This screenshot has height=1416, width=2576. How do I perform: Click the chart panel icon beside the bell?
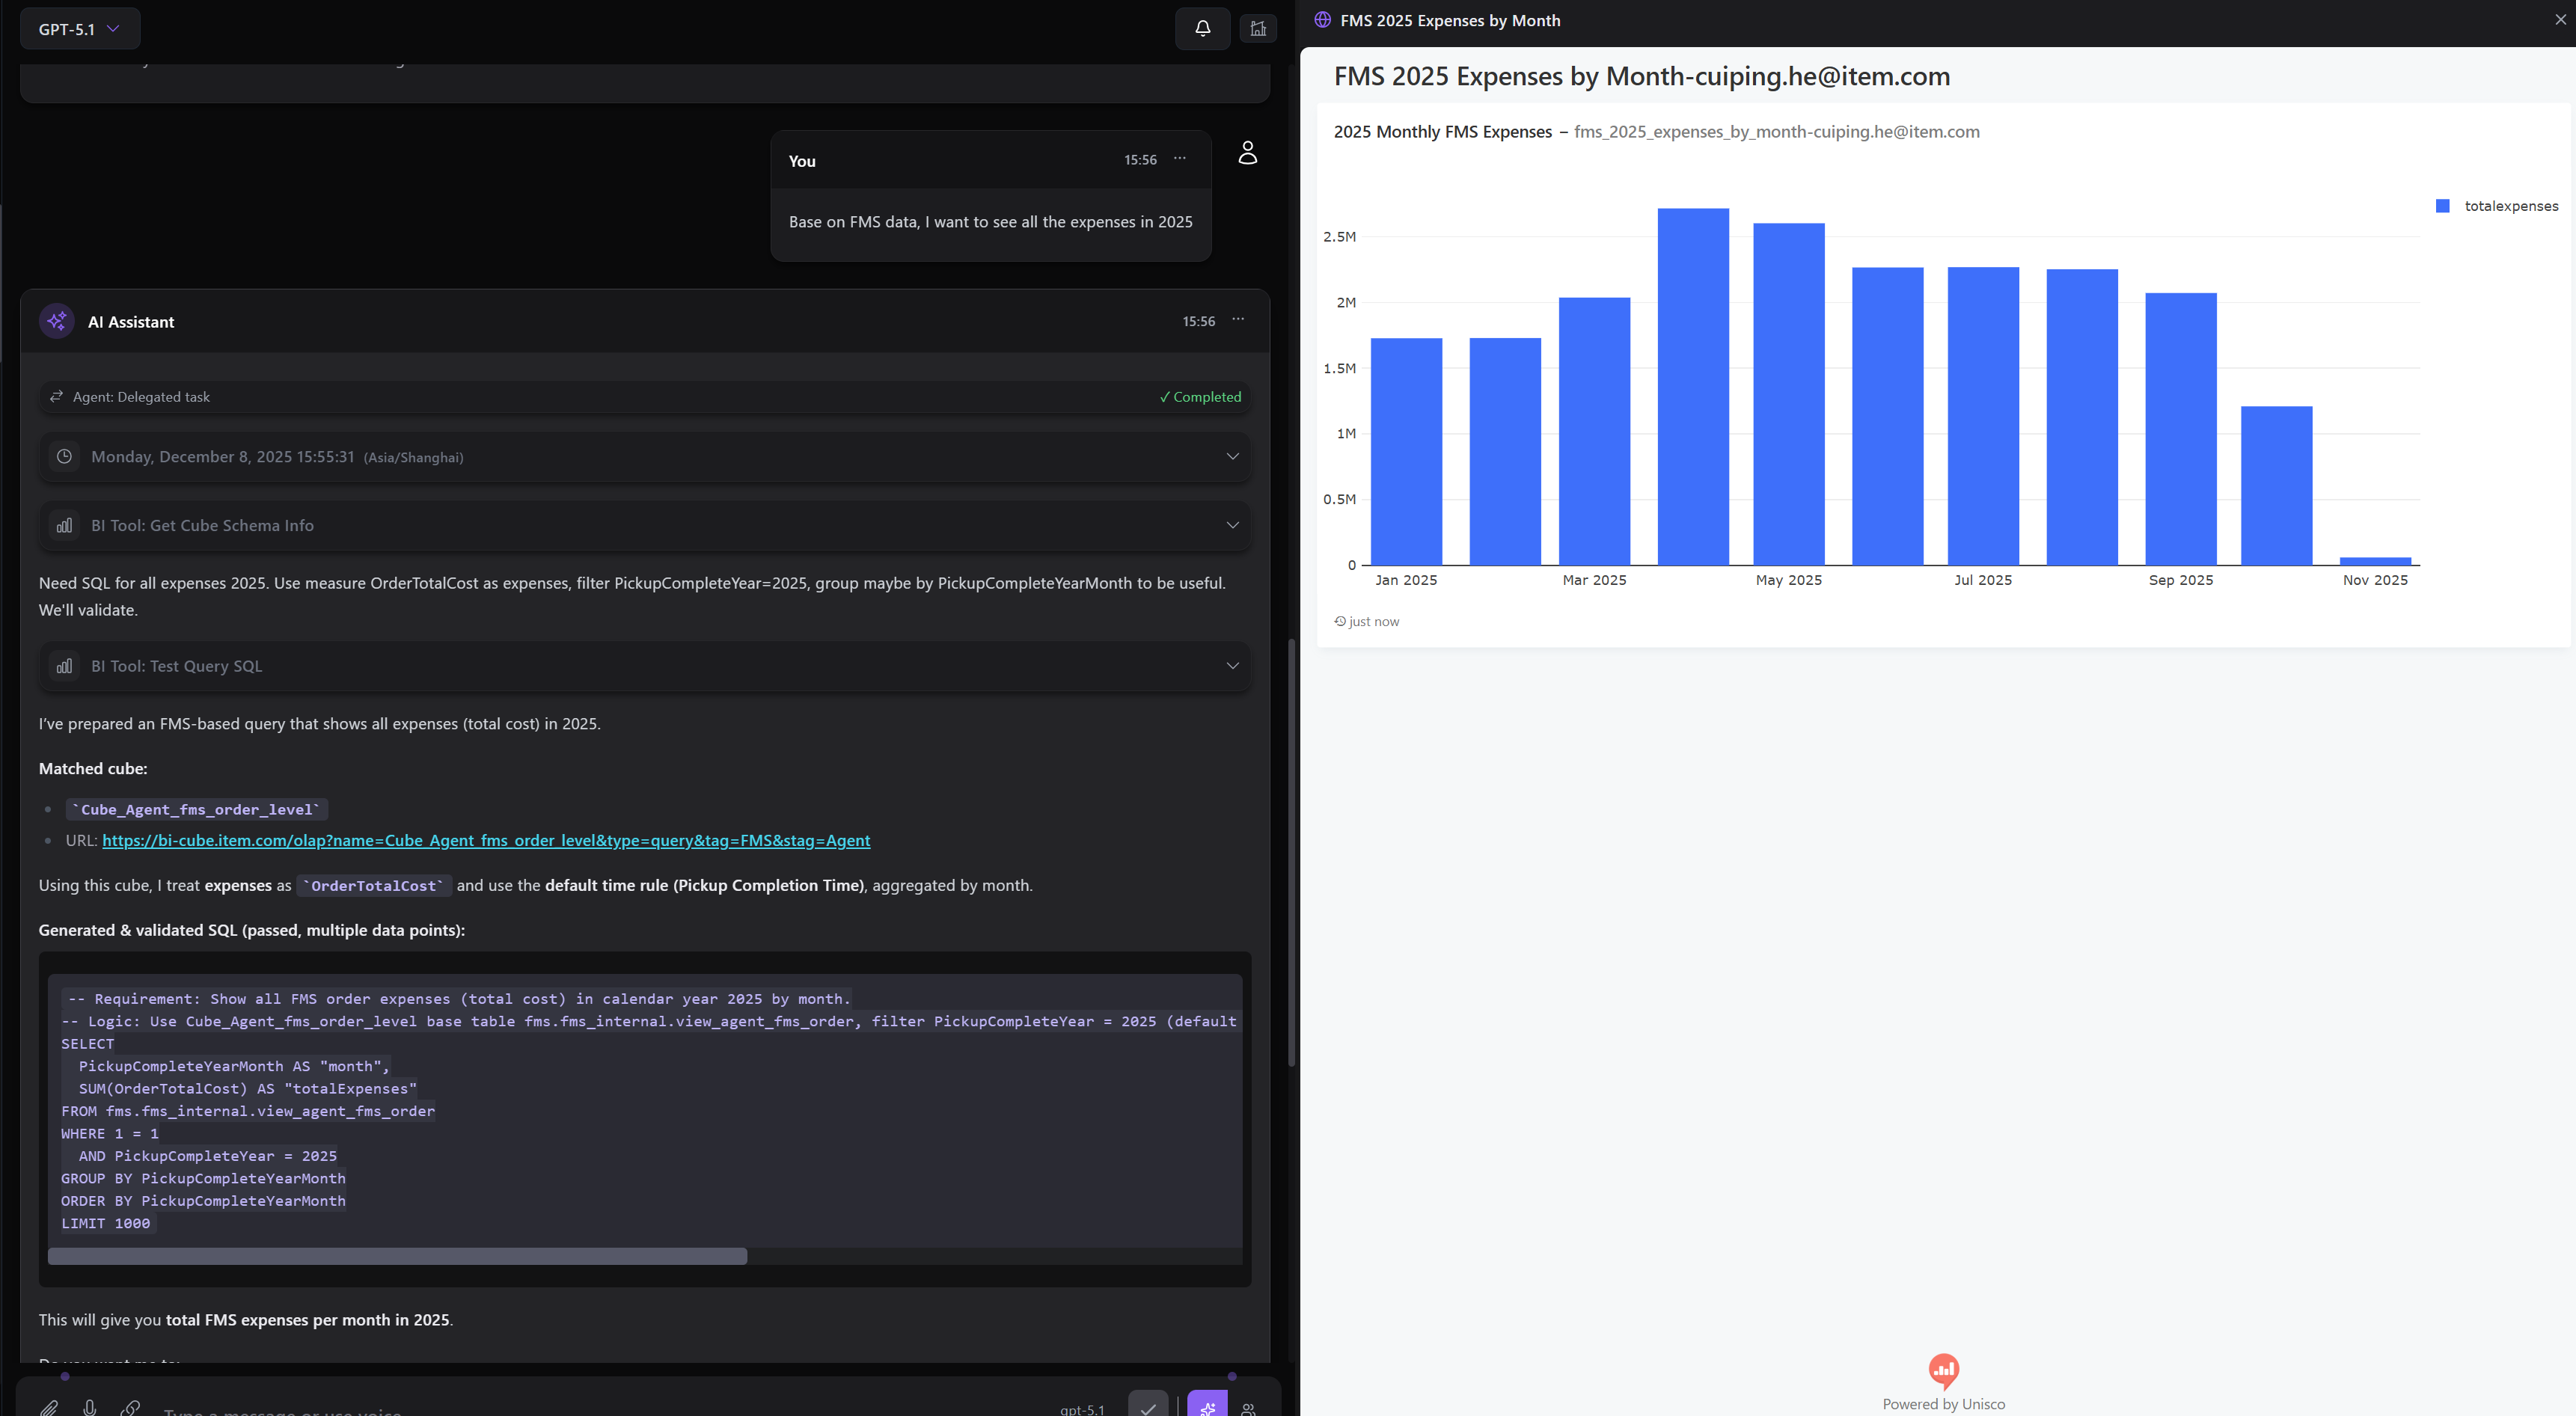tap(1258, 28)
